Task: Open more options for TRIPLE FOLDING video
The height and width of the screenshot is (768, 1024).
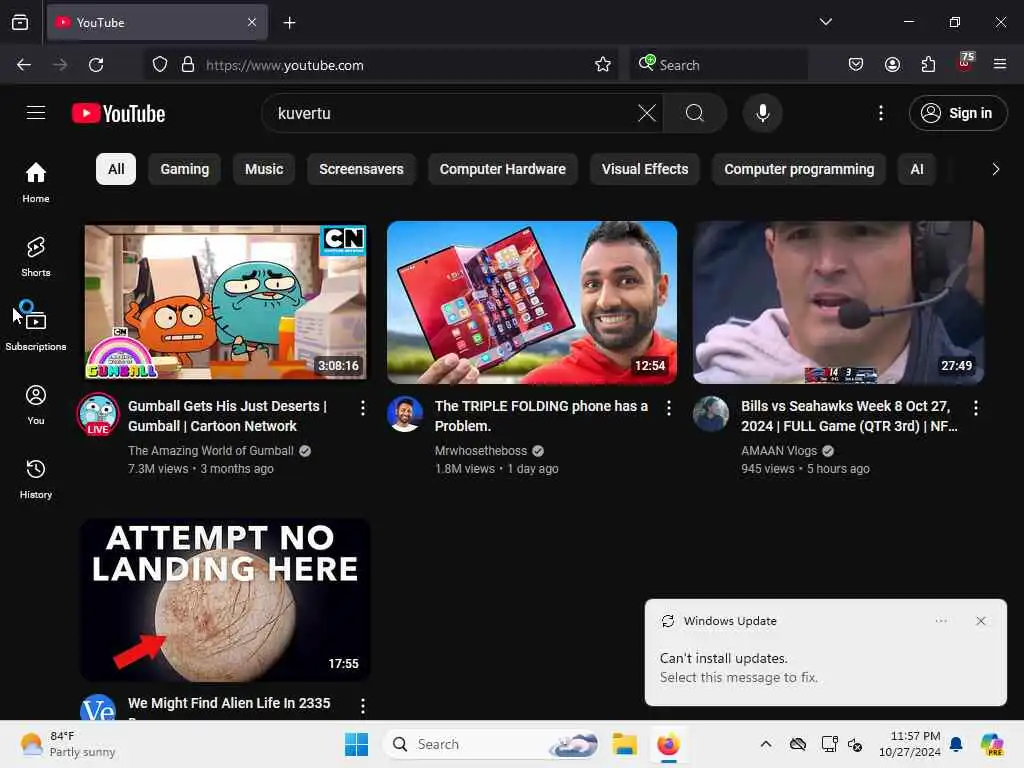Action: (x=669, y=408)
